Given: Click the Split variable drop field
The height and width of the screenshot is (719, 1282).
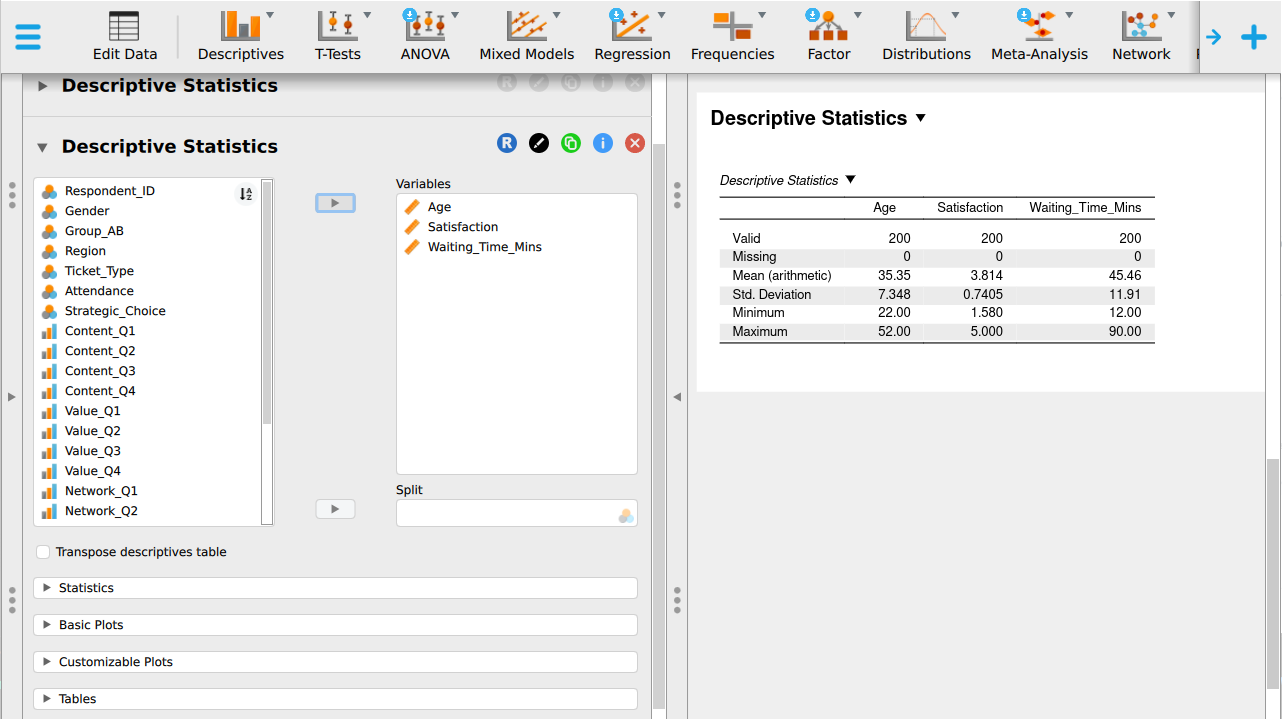Looking at the screenshot, I should [517, 513].
